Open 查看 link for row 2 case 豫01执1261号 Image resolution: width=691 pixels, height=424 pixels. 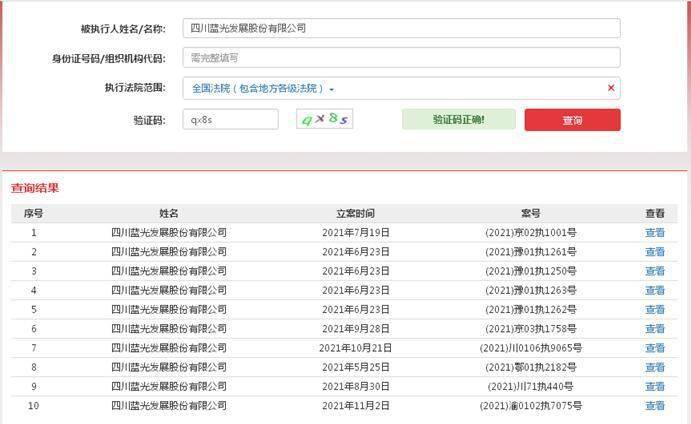(x=654, y=252)
